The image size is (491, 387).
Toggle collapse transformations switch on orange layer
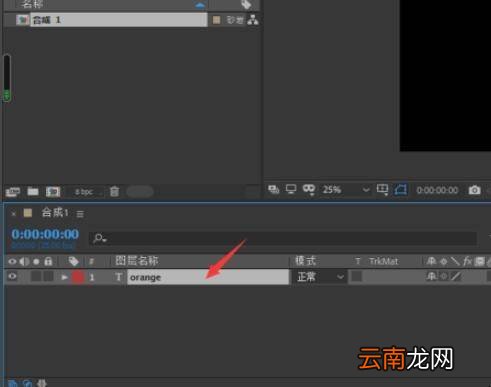(x=444, y=276)
